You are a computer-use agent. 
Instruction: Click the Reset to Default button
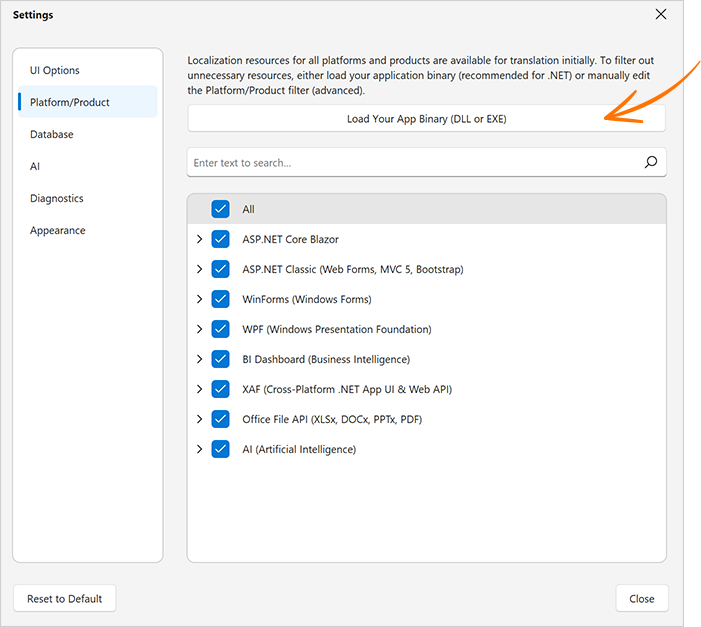click(65, 598)
